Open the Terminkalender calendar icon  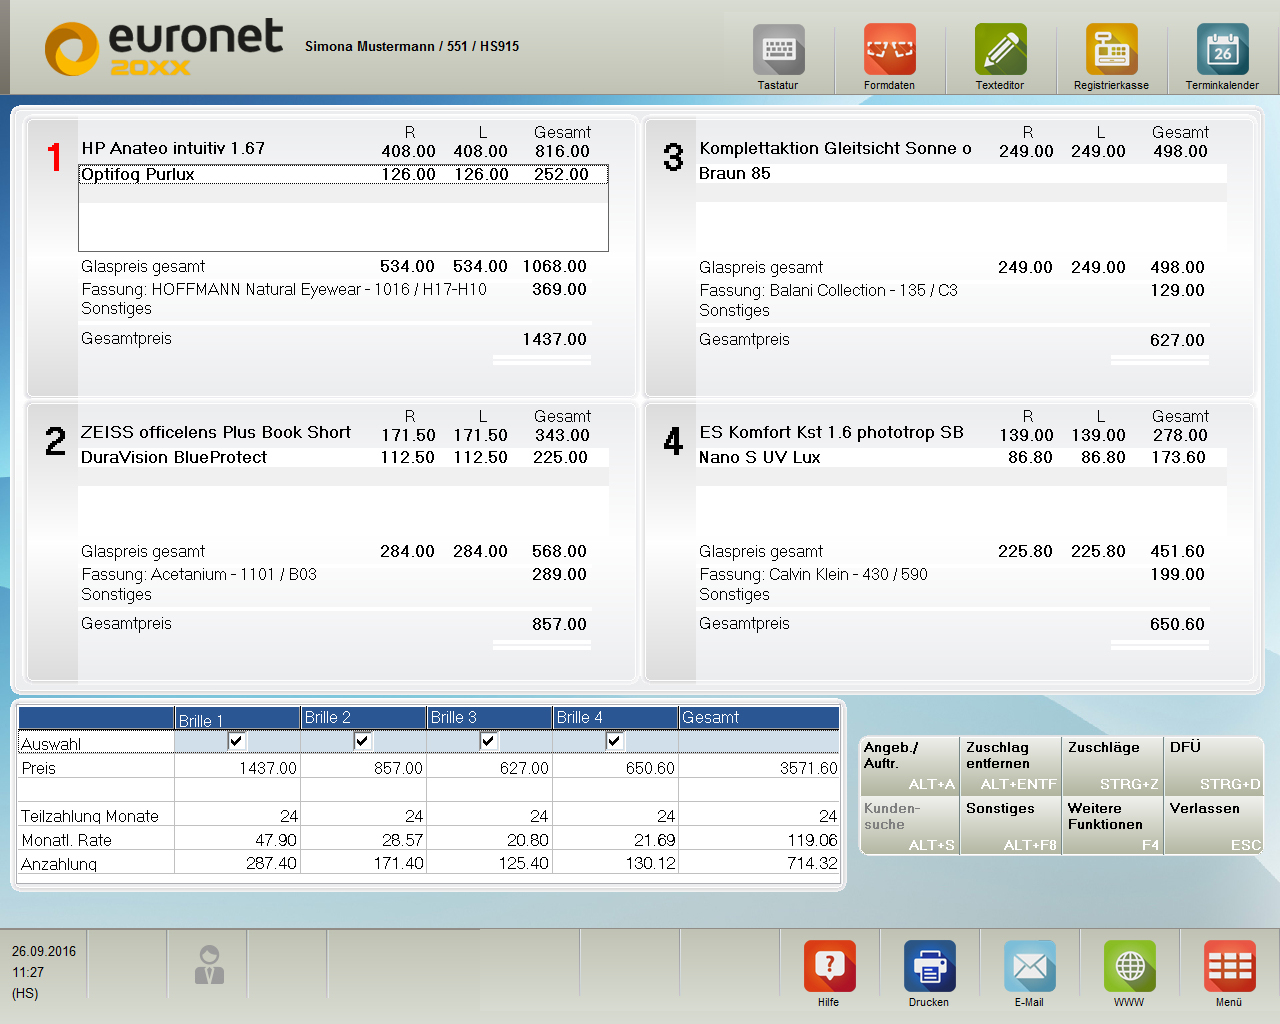coord(1222,49)
